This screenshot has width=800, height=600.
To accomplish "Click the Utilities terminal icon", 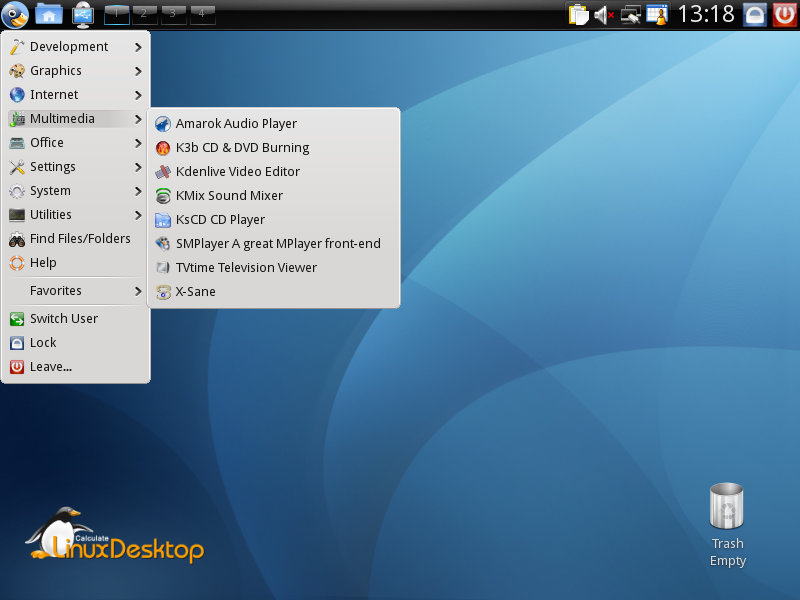I will [x=17, y=215].
